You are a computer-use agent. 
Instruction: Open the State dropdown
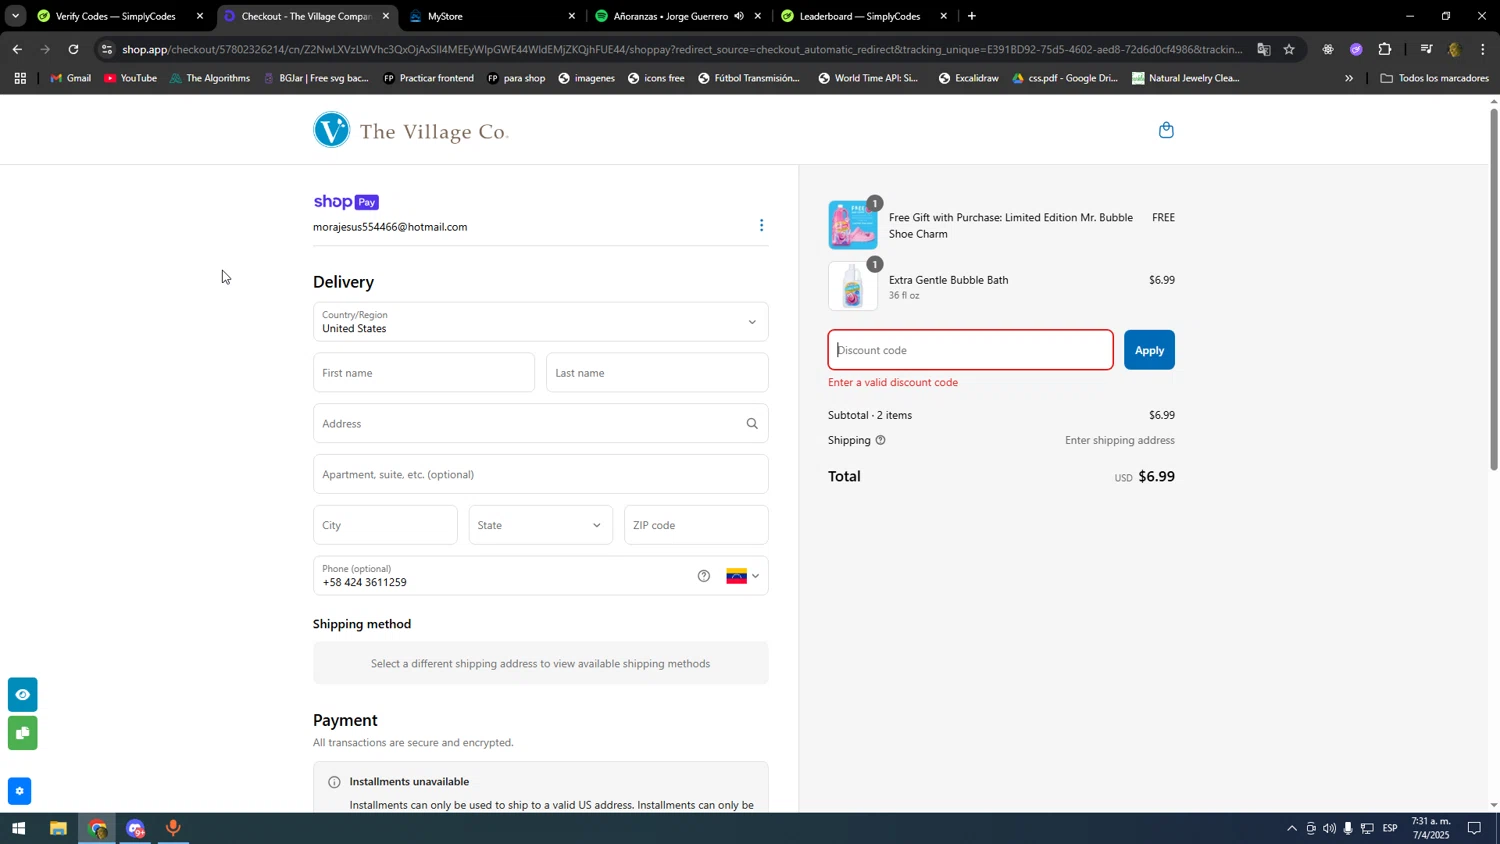point(540,525)
